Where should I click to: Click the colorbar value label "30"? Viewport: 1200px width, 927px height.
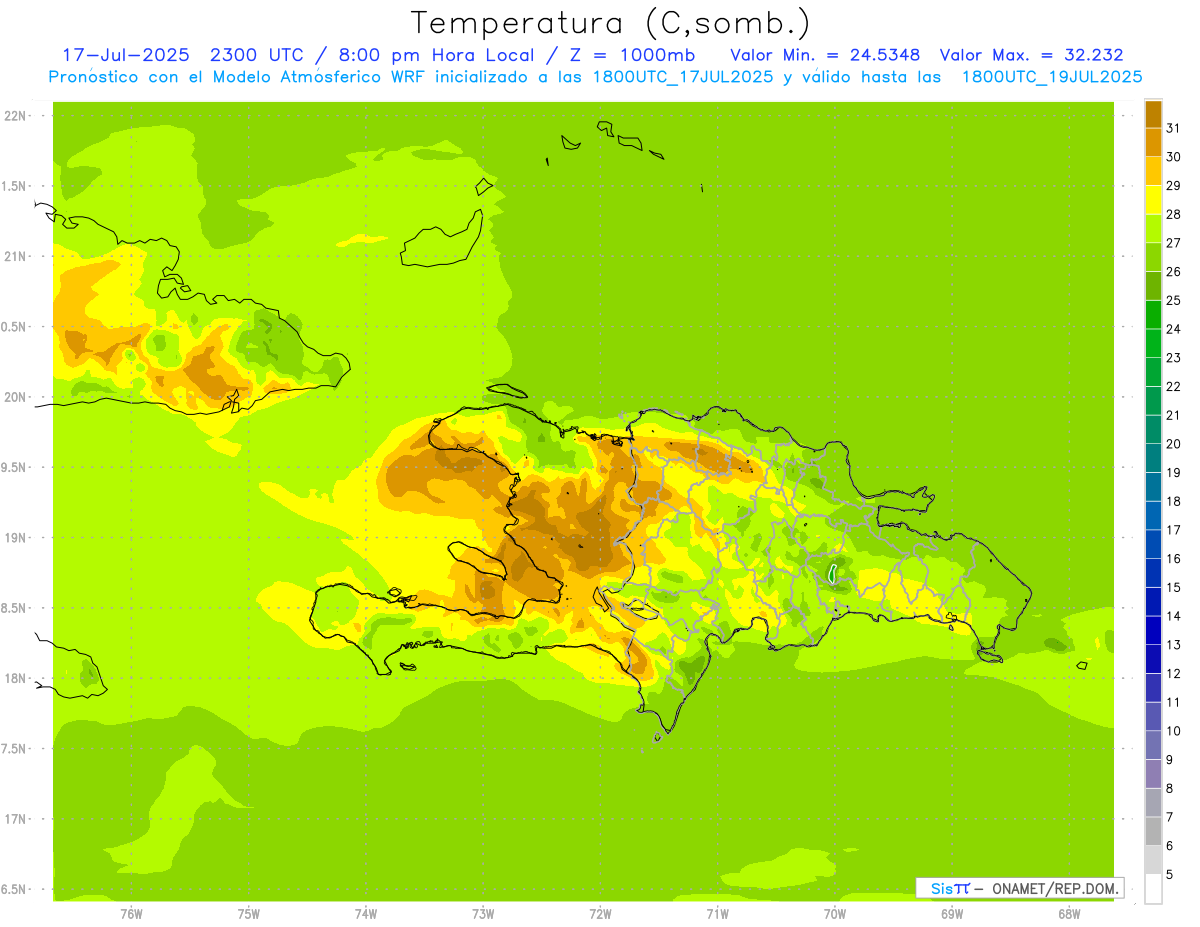coord(1174,157)
